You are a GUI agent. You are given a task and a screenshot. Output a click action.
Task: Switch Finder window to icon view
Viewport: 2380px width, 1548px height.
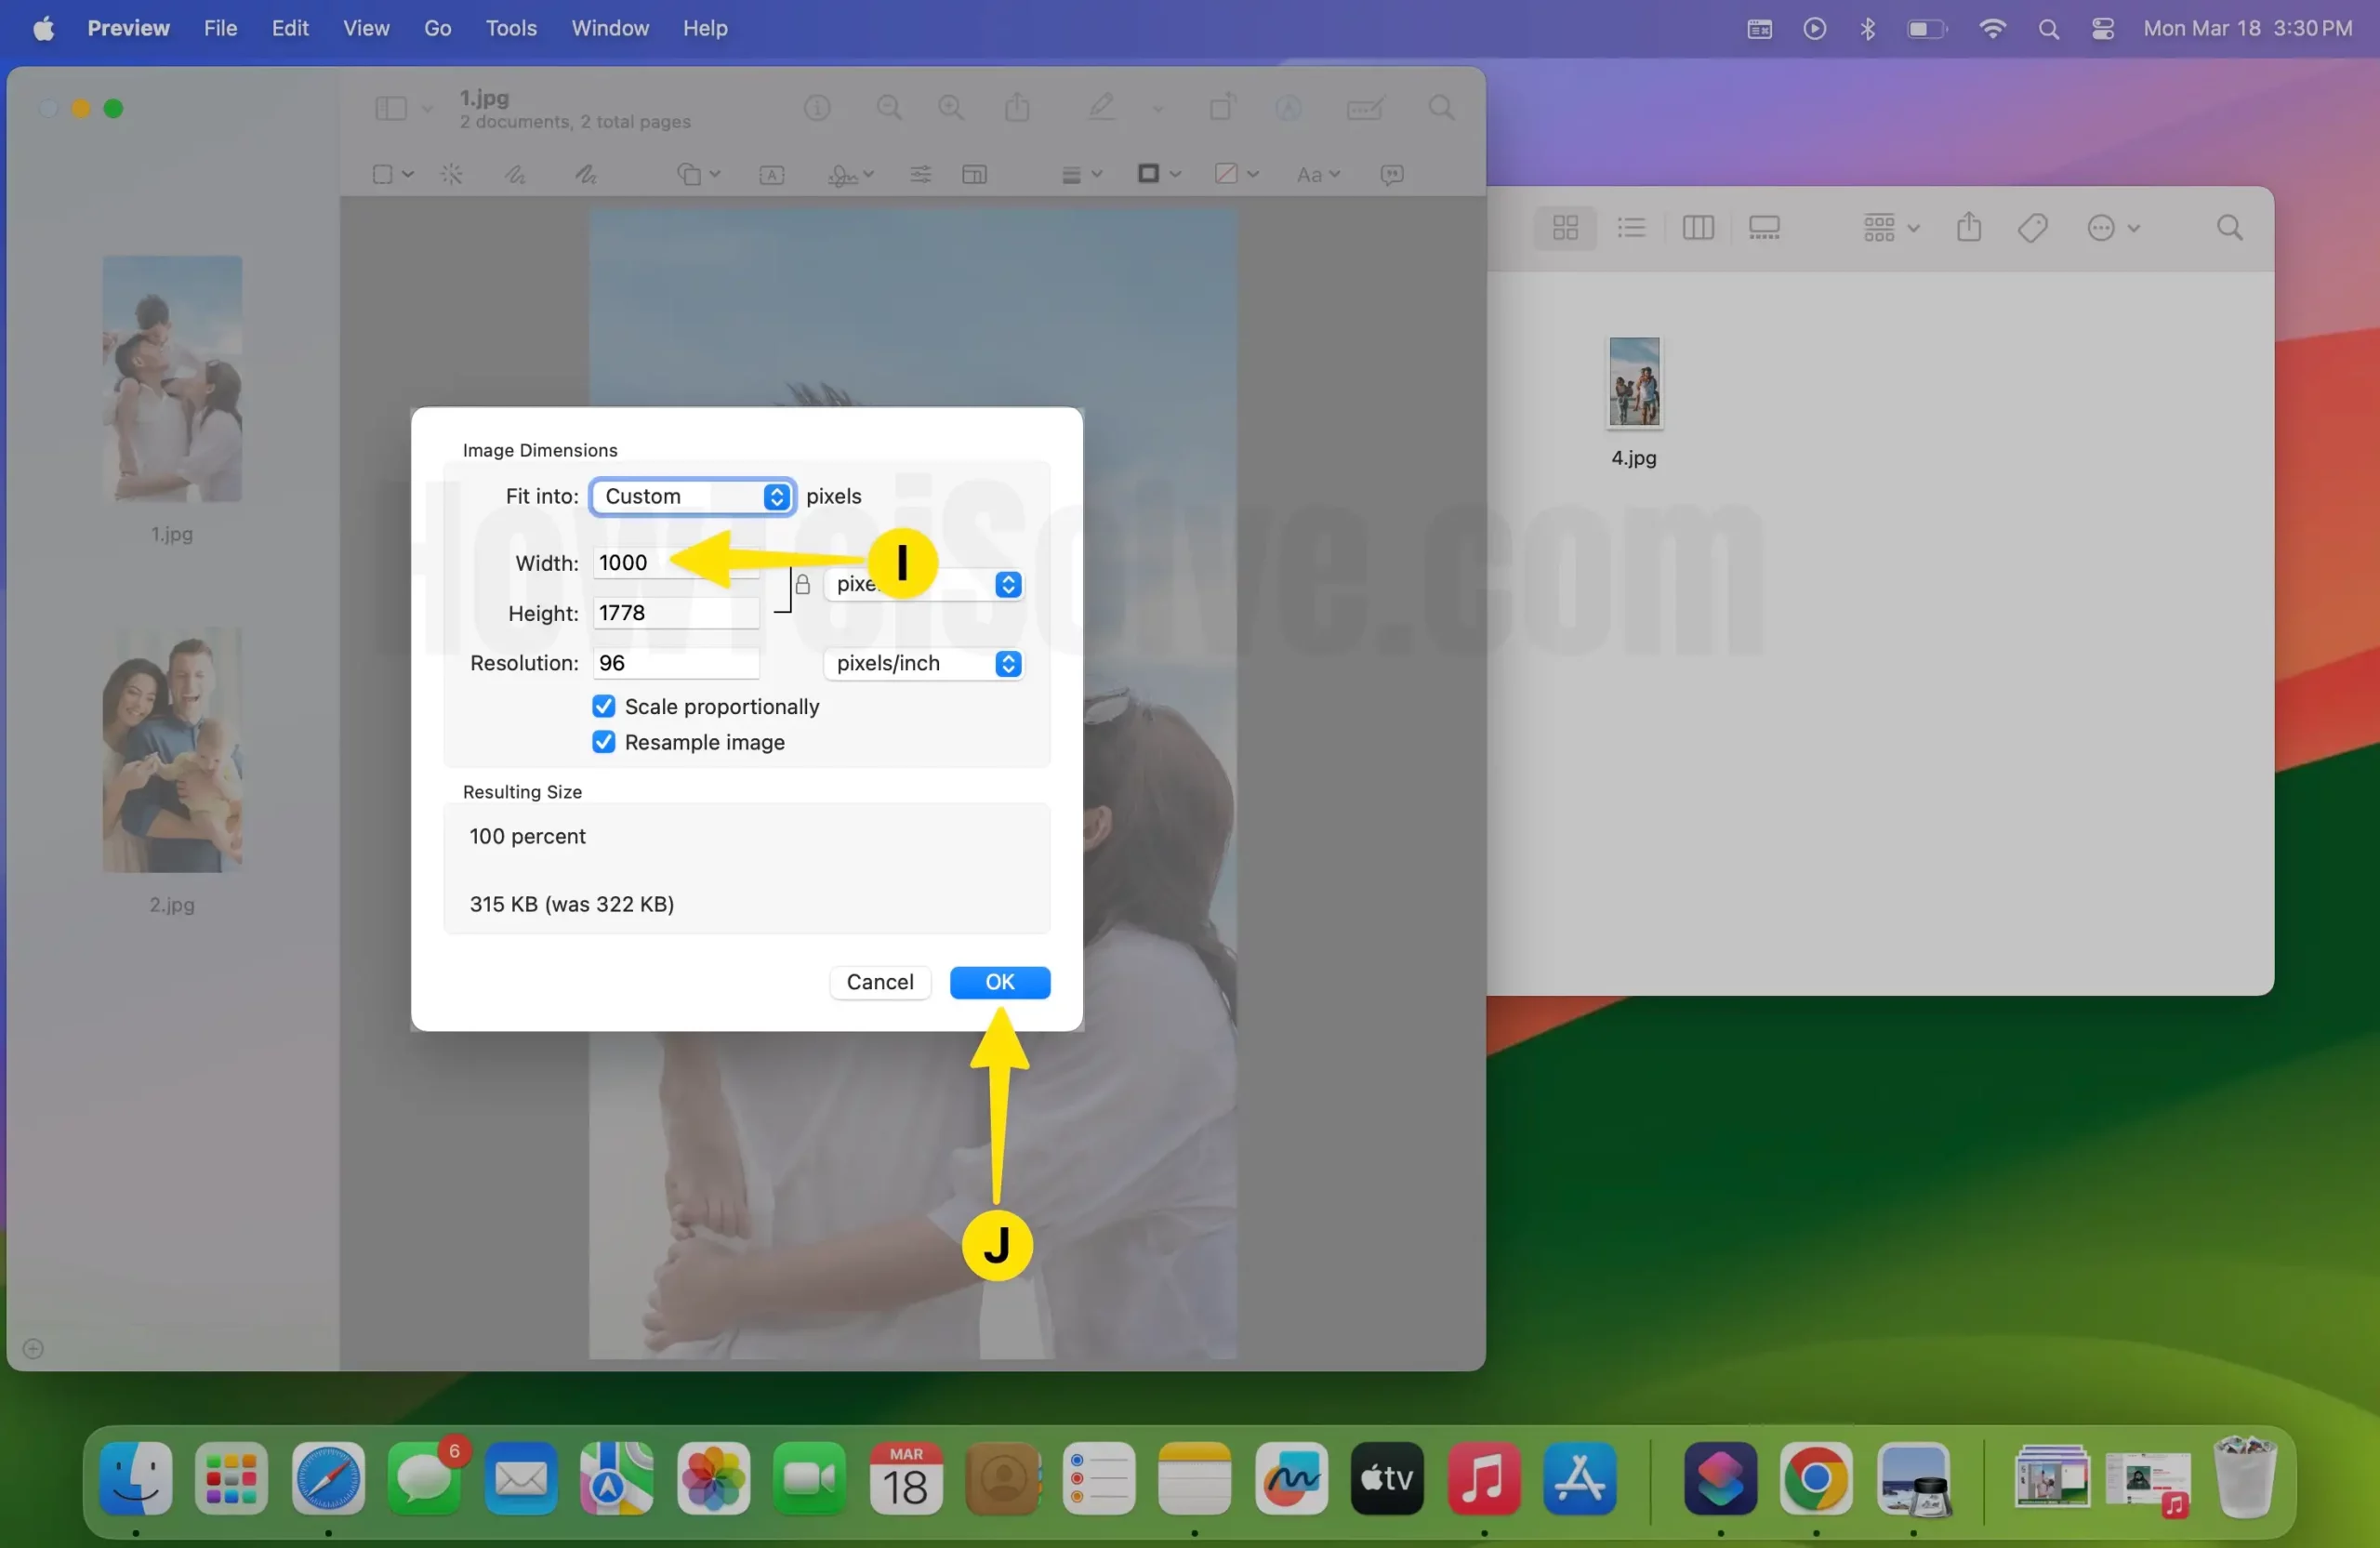point(1565,228)
